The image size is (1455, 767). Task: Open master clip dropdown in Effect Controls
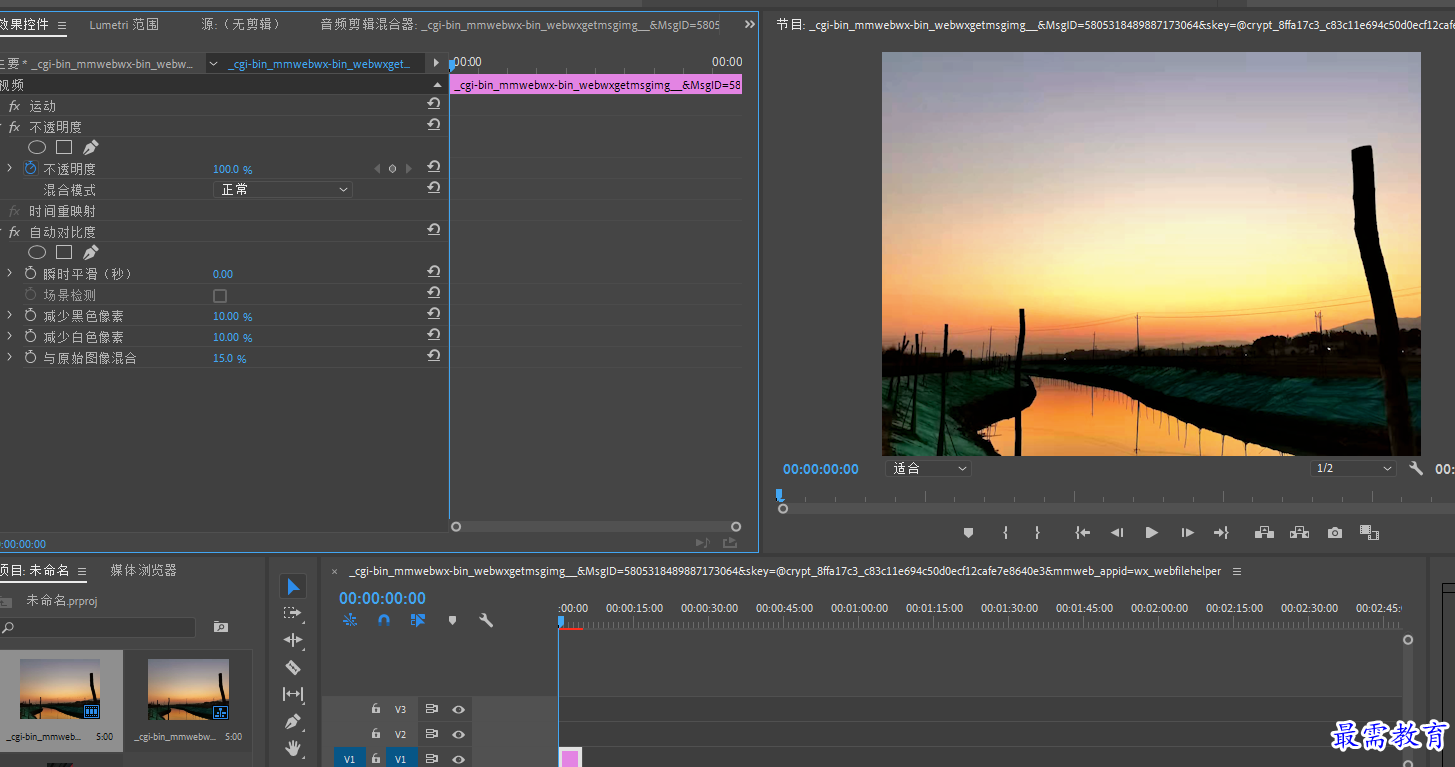pyautogui.click(x=213, y=64)
